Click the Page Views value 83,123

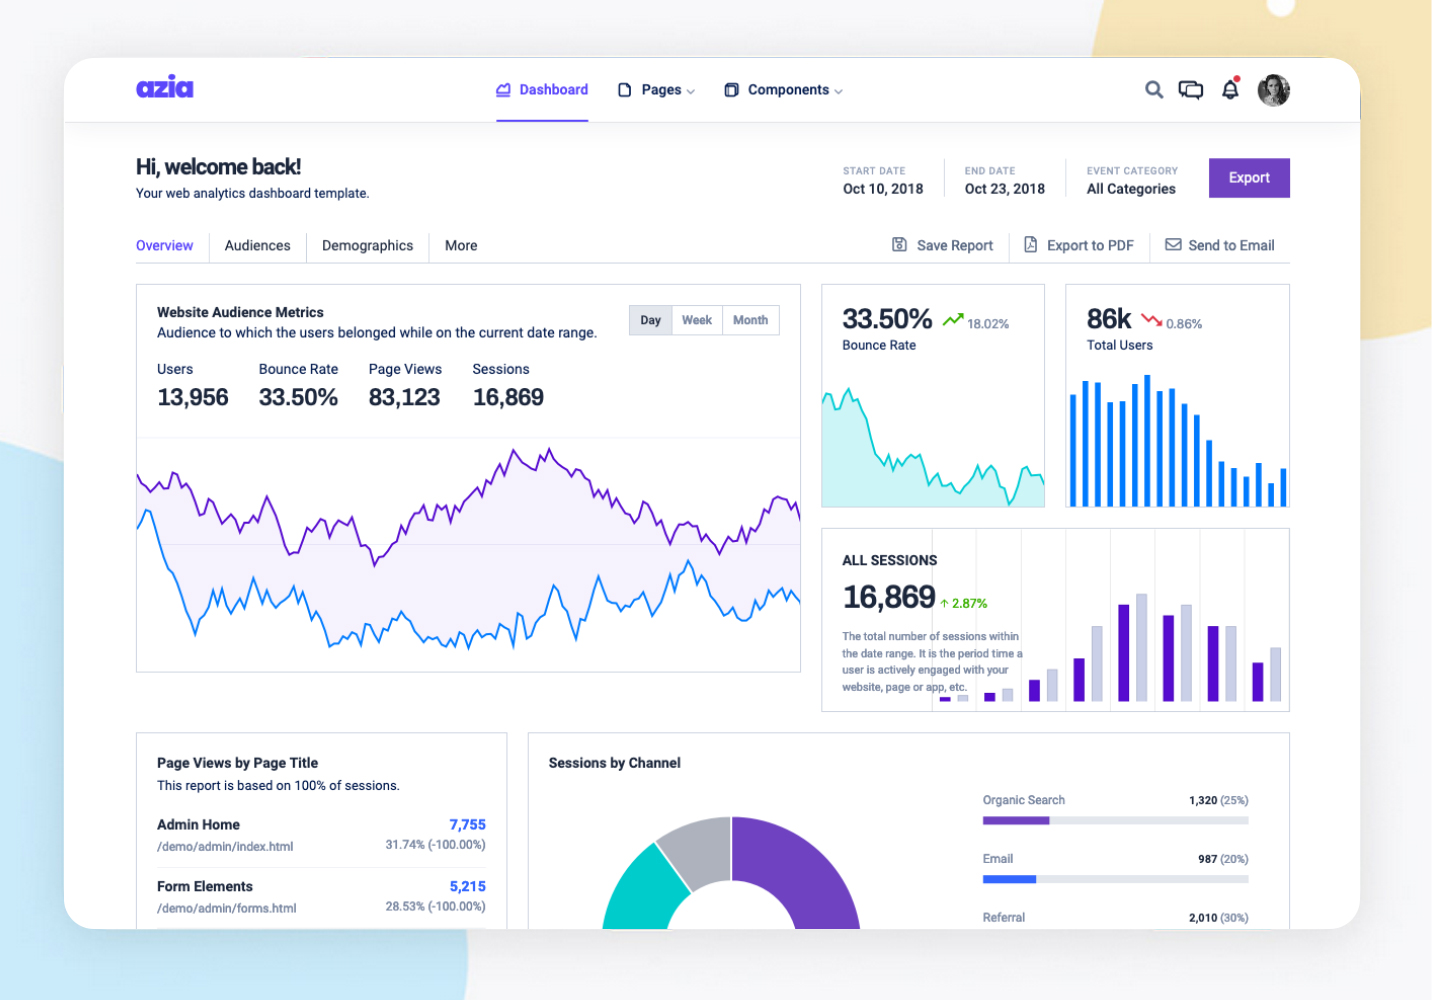tap(405, 397)
